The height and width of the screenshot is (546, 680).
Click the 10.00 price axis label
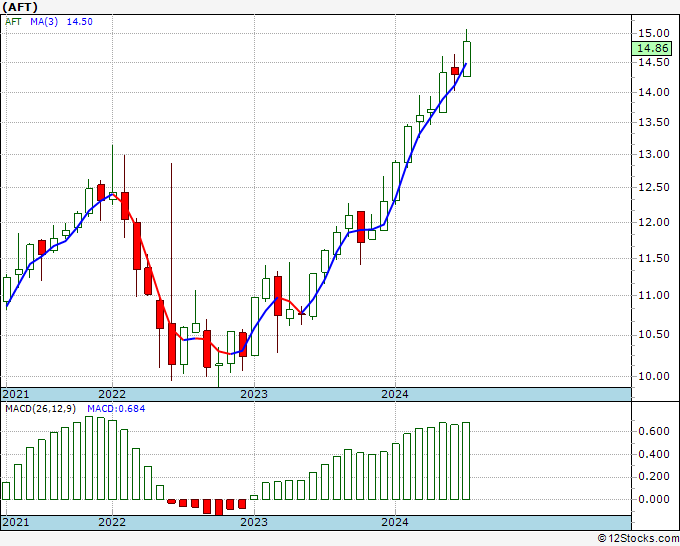pos(654,376)
